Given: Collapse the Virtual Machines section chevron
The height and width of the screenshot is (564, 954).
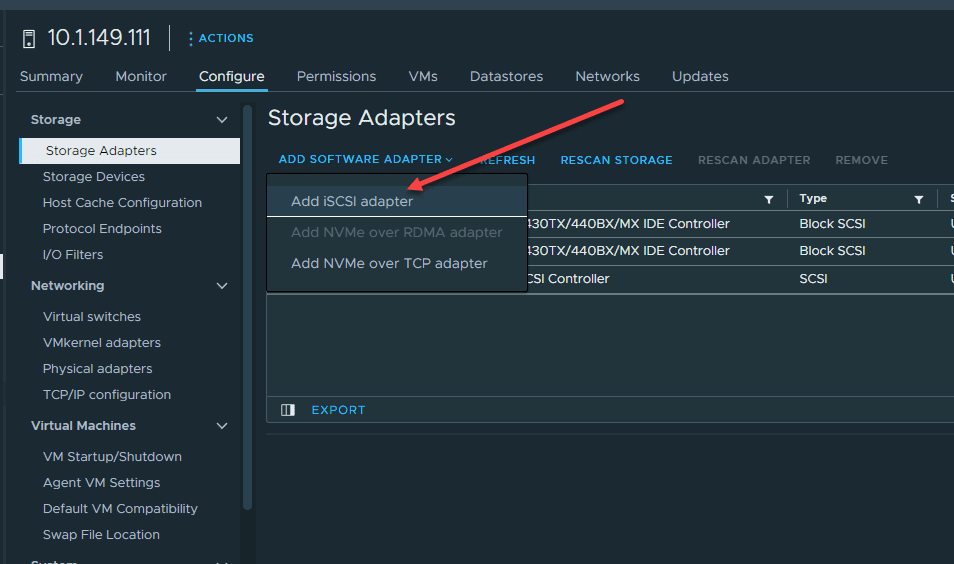Looking at the screenshot, I should (x=222, y=426).
